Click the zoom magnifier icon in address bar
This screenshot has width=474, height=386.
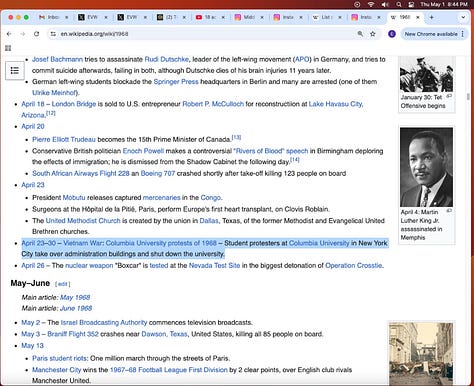click(360, 34)
